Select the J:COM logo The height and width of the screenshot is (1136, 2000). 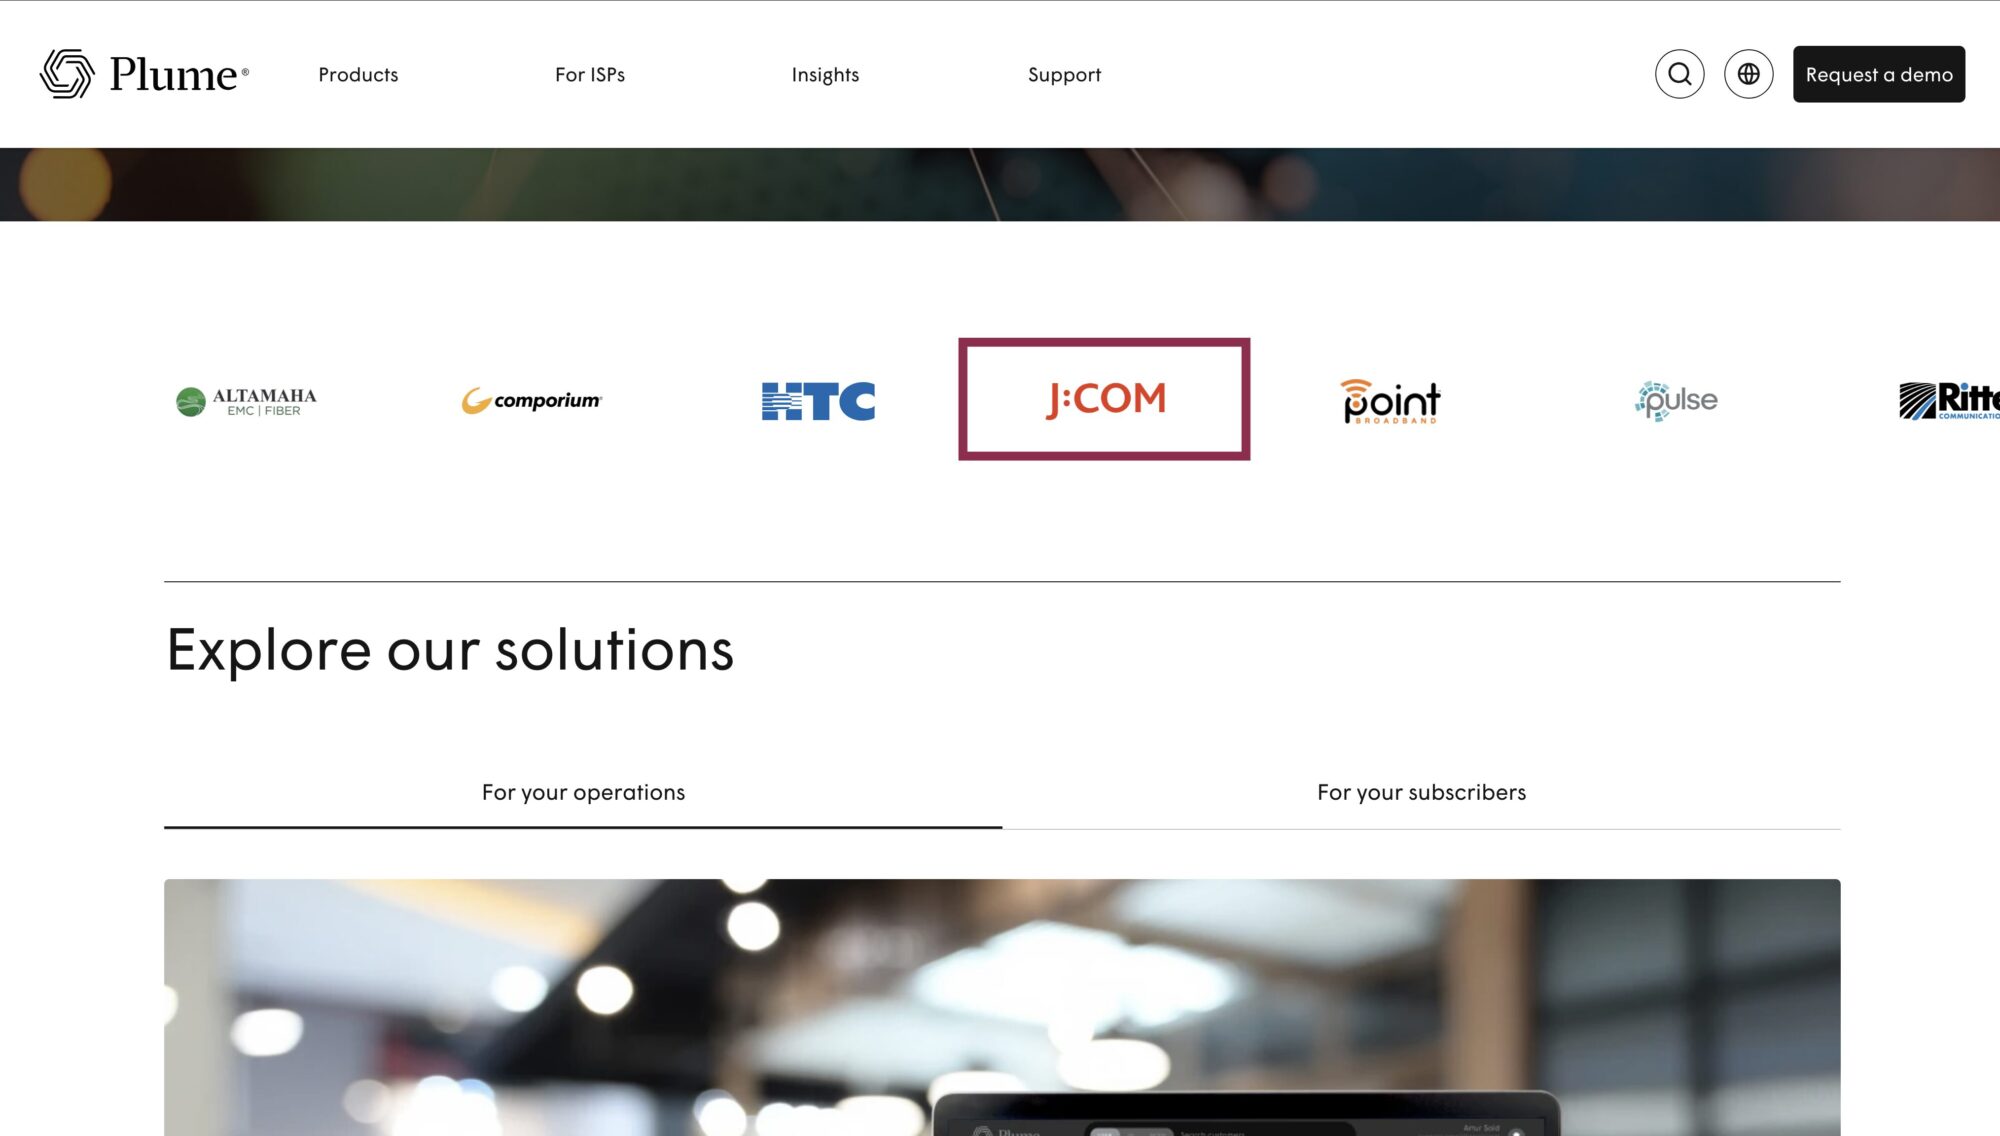1104,399
